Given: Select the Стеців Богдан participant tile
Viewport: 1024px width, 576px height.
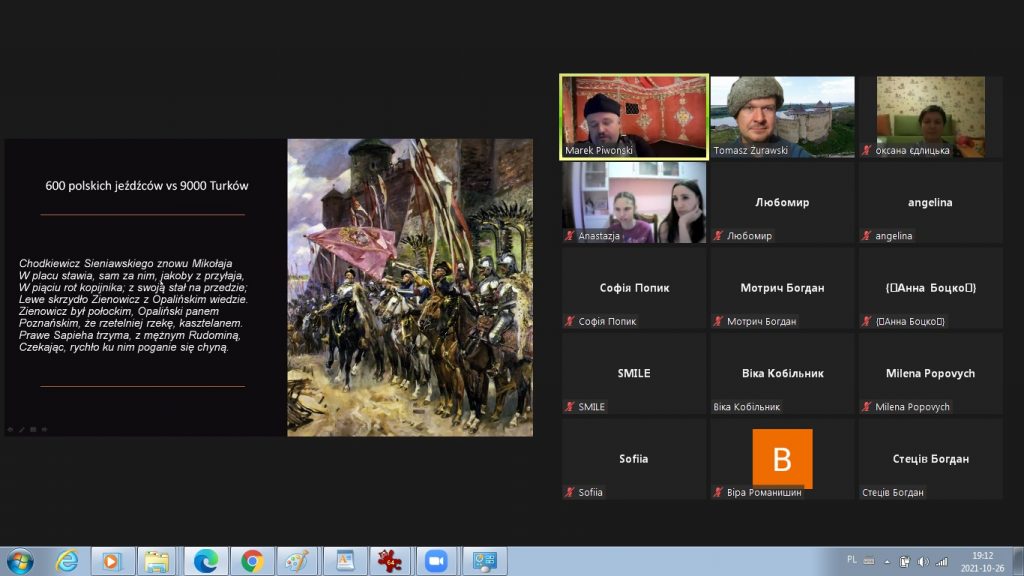Looking at the screenshot, I should coord(930,459).
